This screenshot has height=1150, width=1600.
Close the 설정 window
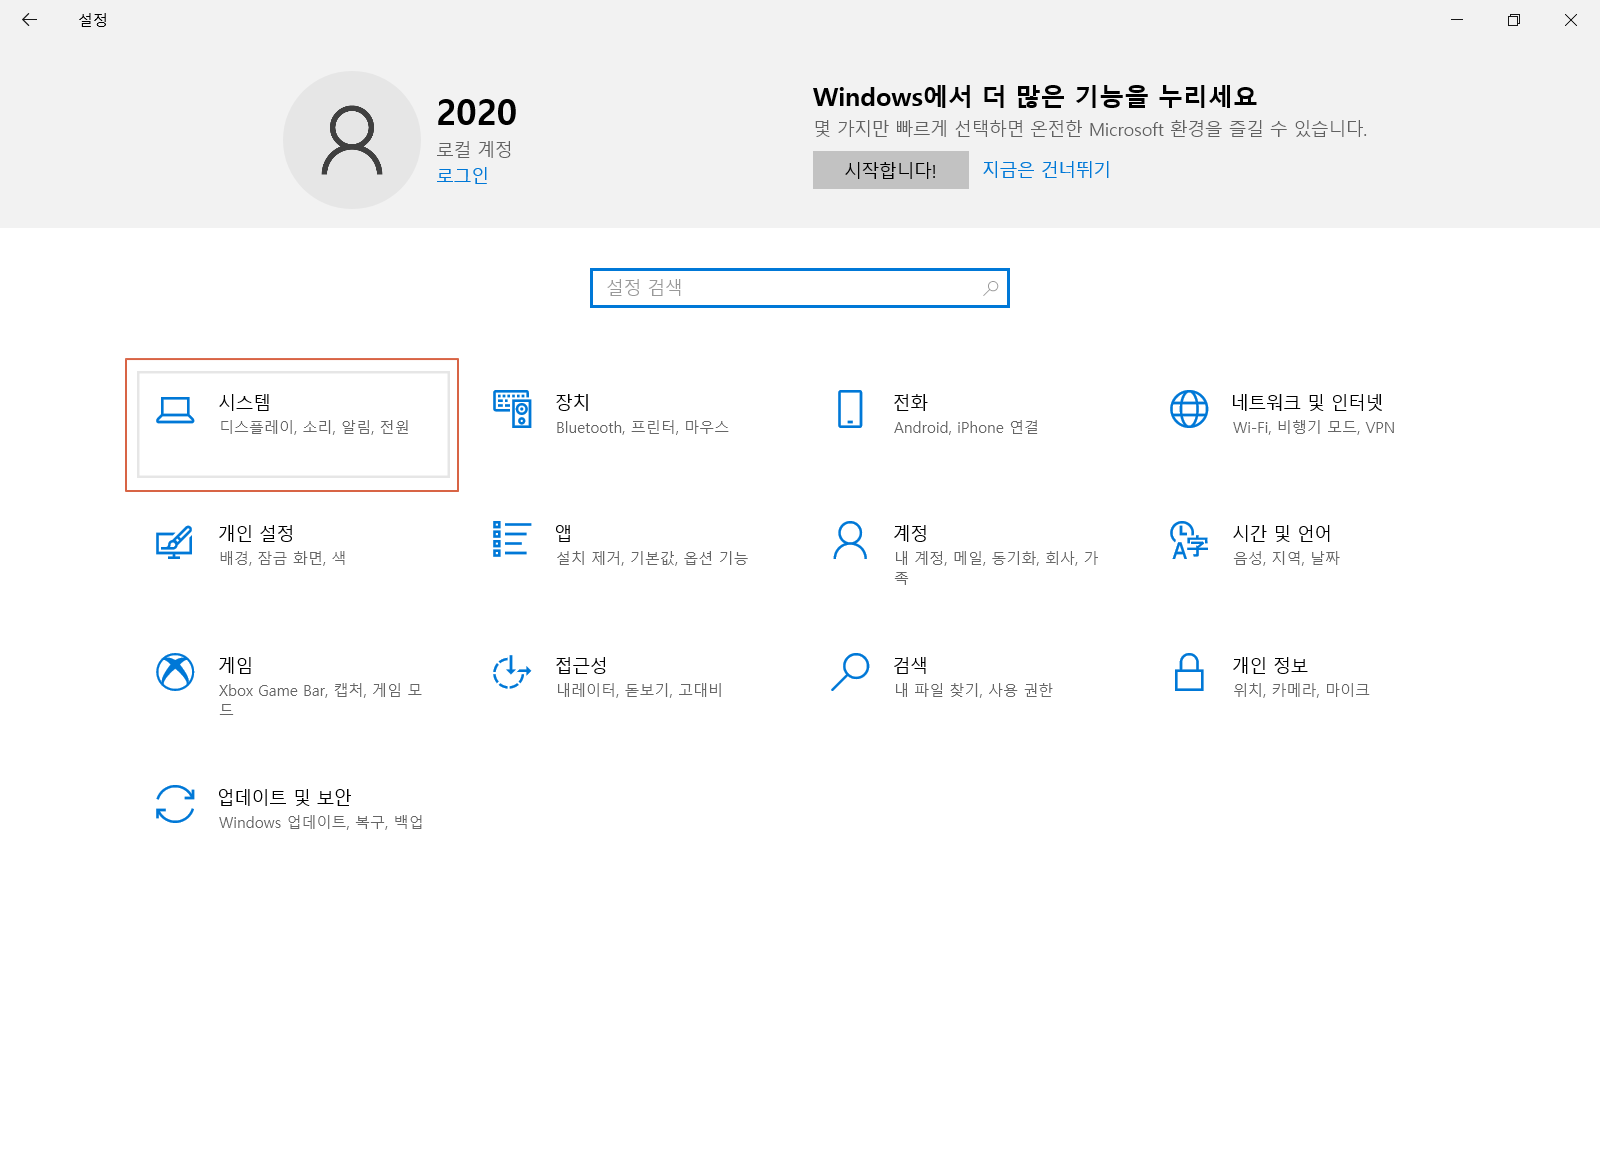1571,20
